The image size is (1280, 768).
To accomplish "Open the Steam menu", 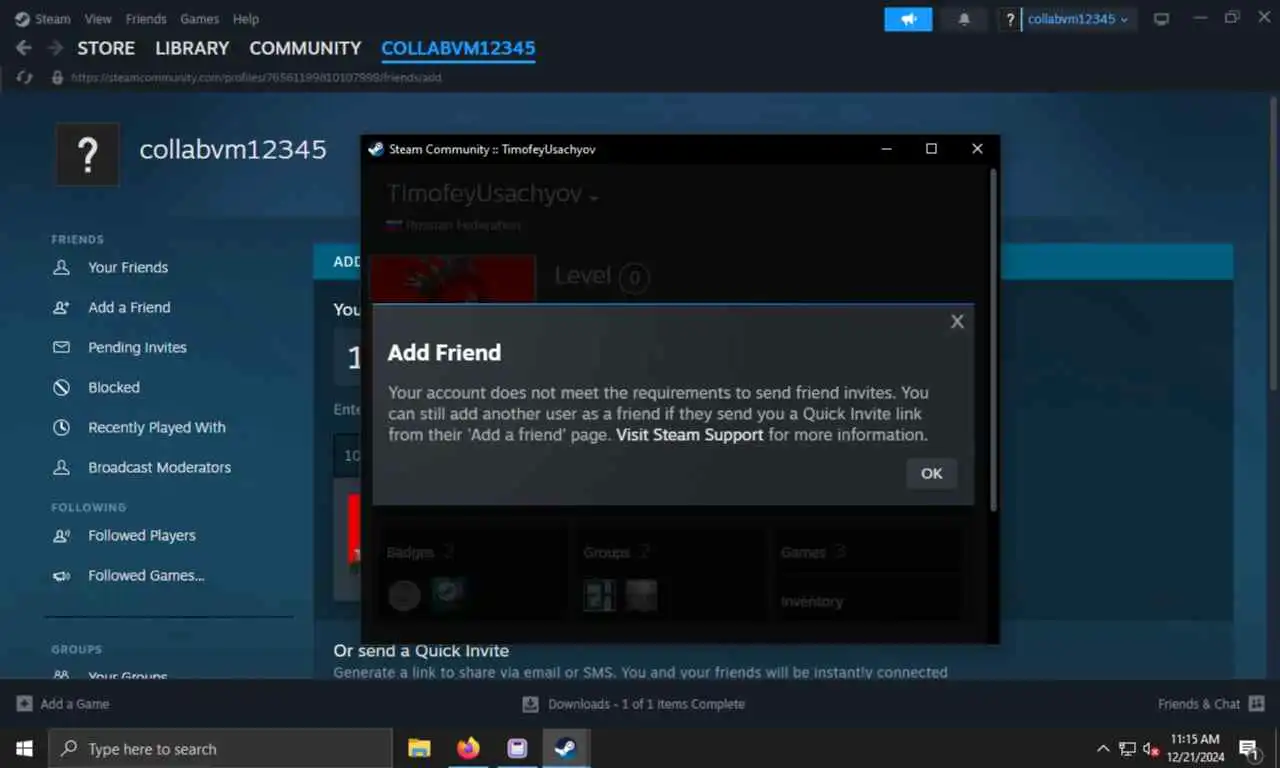I will 44,19.
